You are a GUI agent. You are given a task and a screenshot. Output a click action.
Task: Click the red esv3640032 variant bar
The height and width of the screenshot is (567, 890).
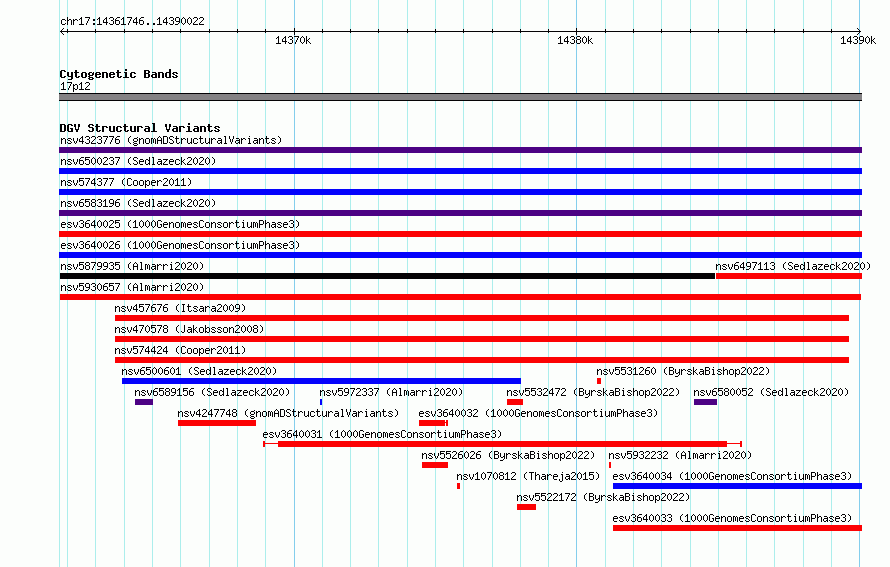pos(432,423)
